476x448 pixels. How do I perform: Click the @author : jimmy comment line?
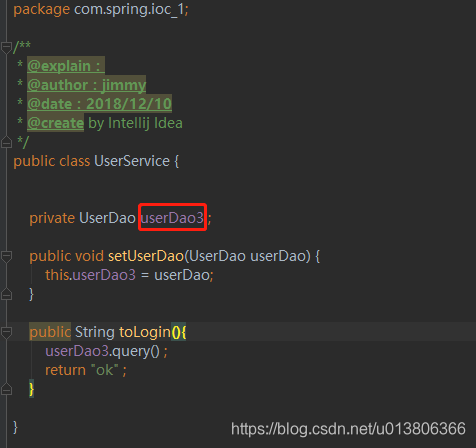pyautogui.click(x=87, y=85)
